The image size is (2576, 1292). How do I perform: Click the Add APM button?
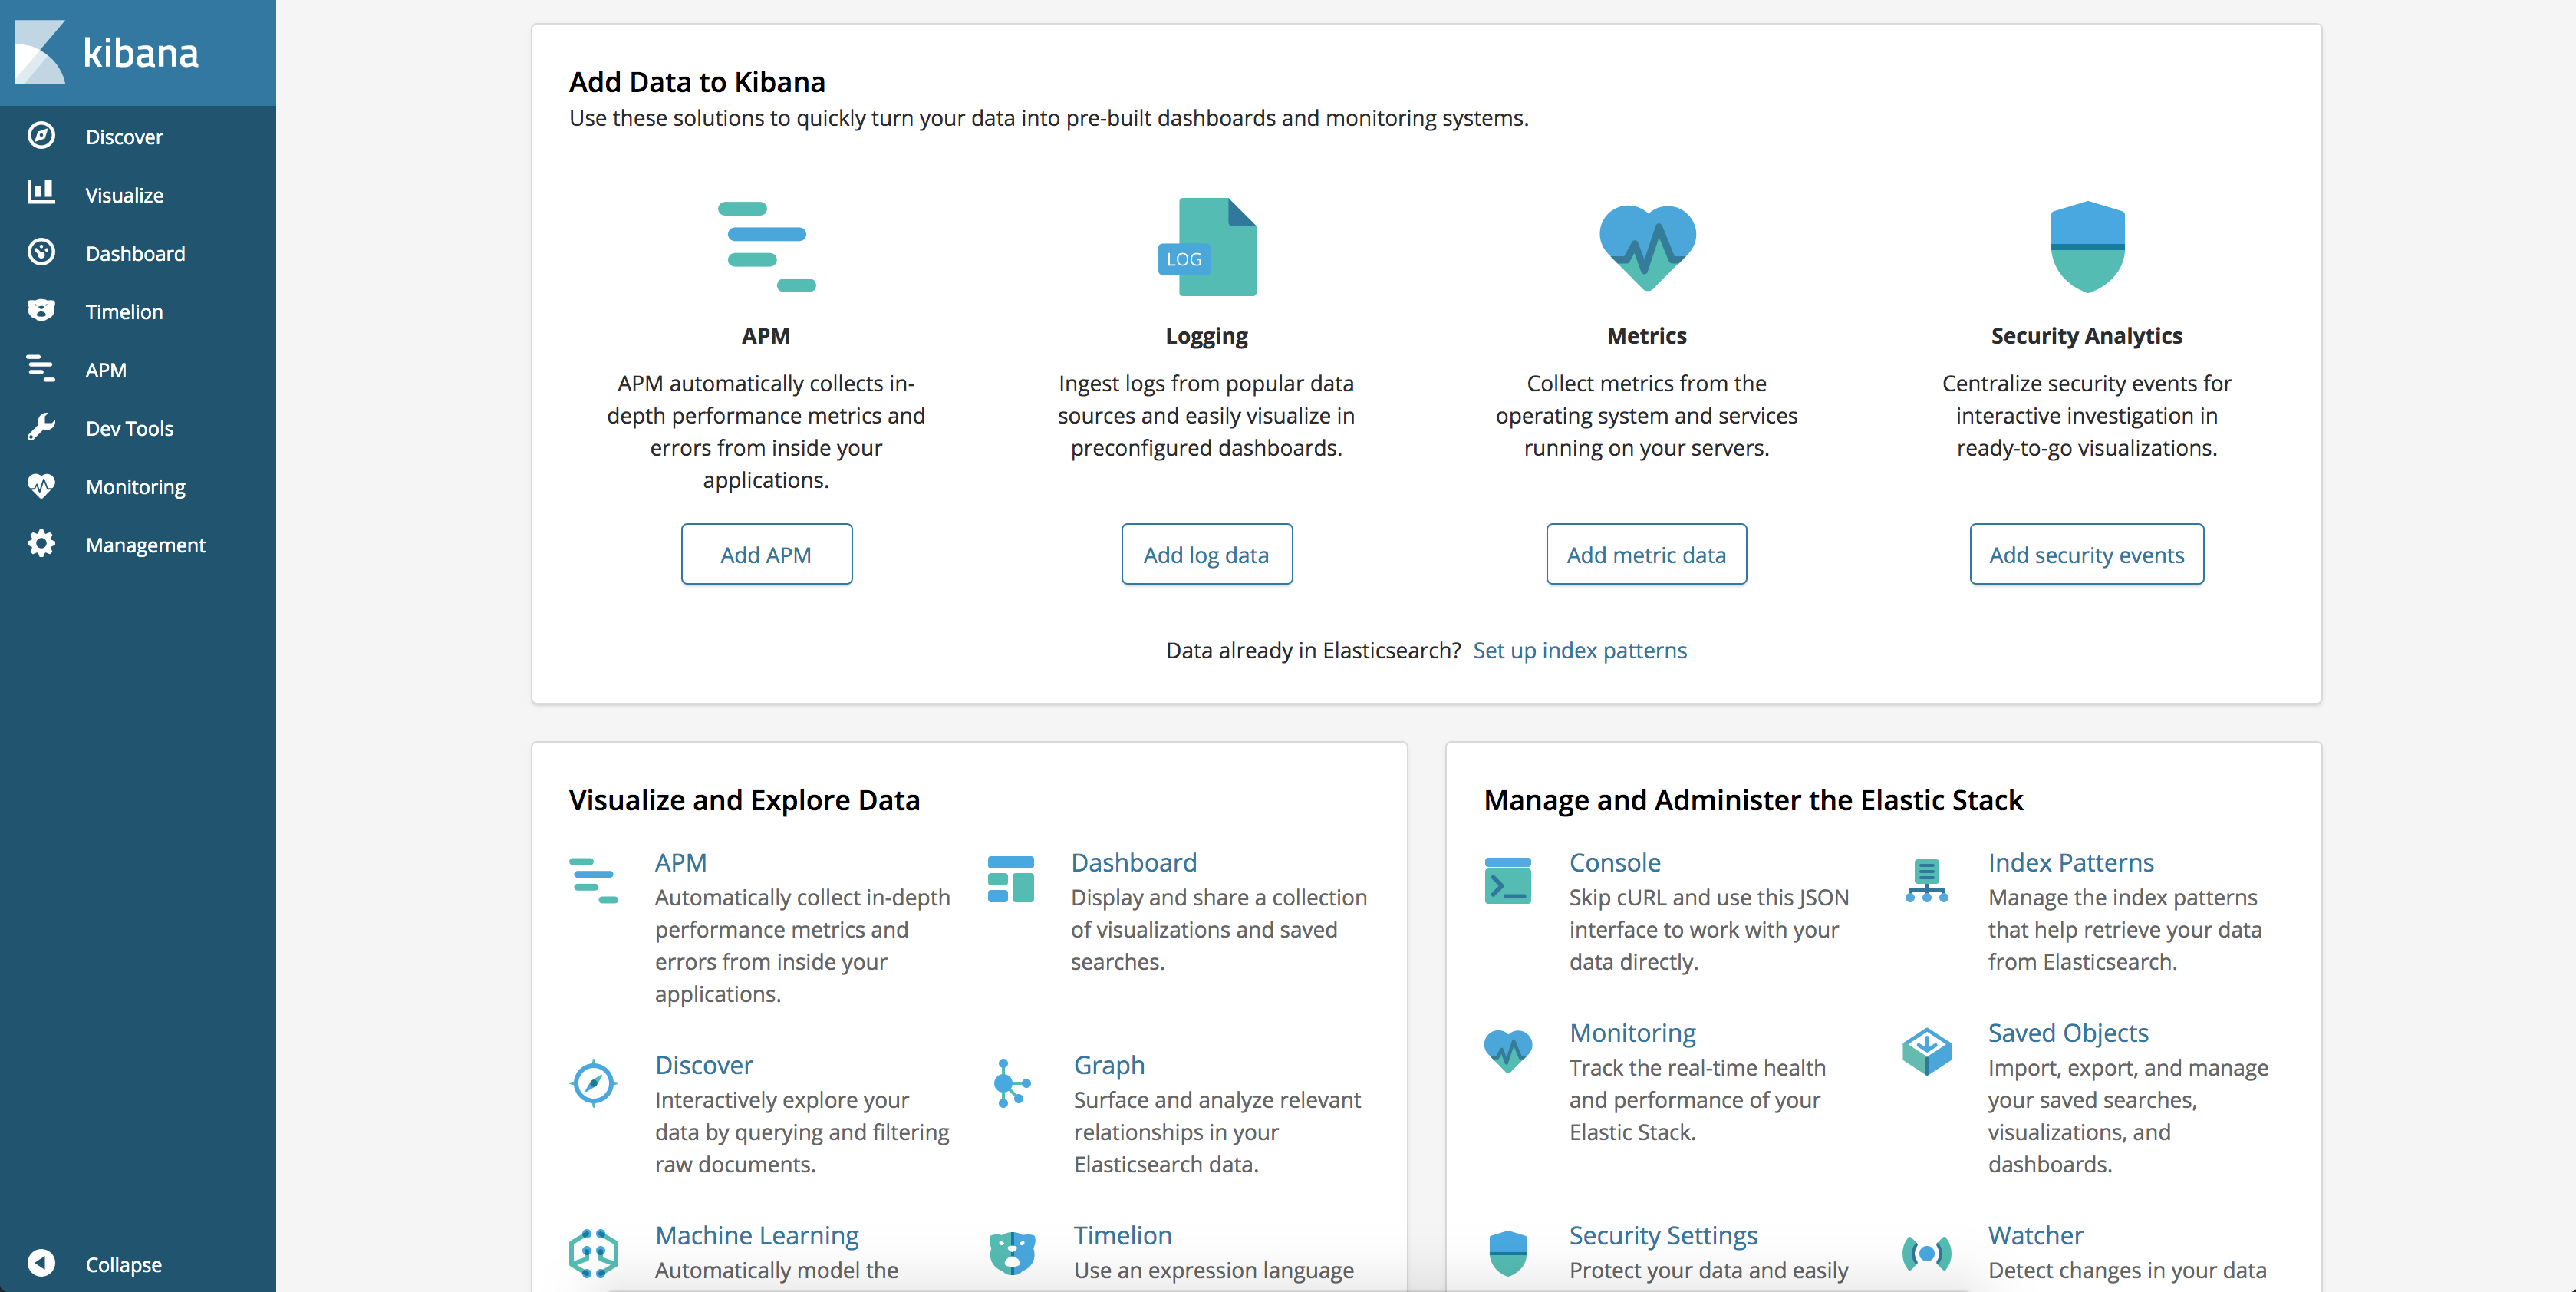coord(766,554)
